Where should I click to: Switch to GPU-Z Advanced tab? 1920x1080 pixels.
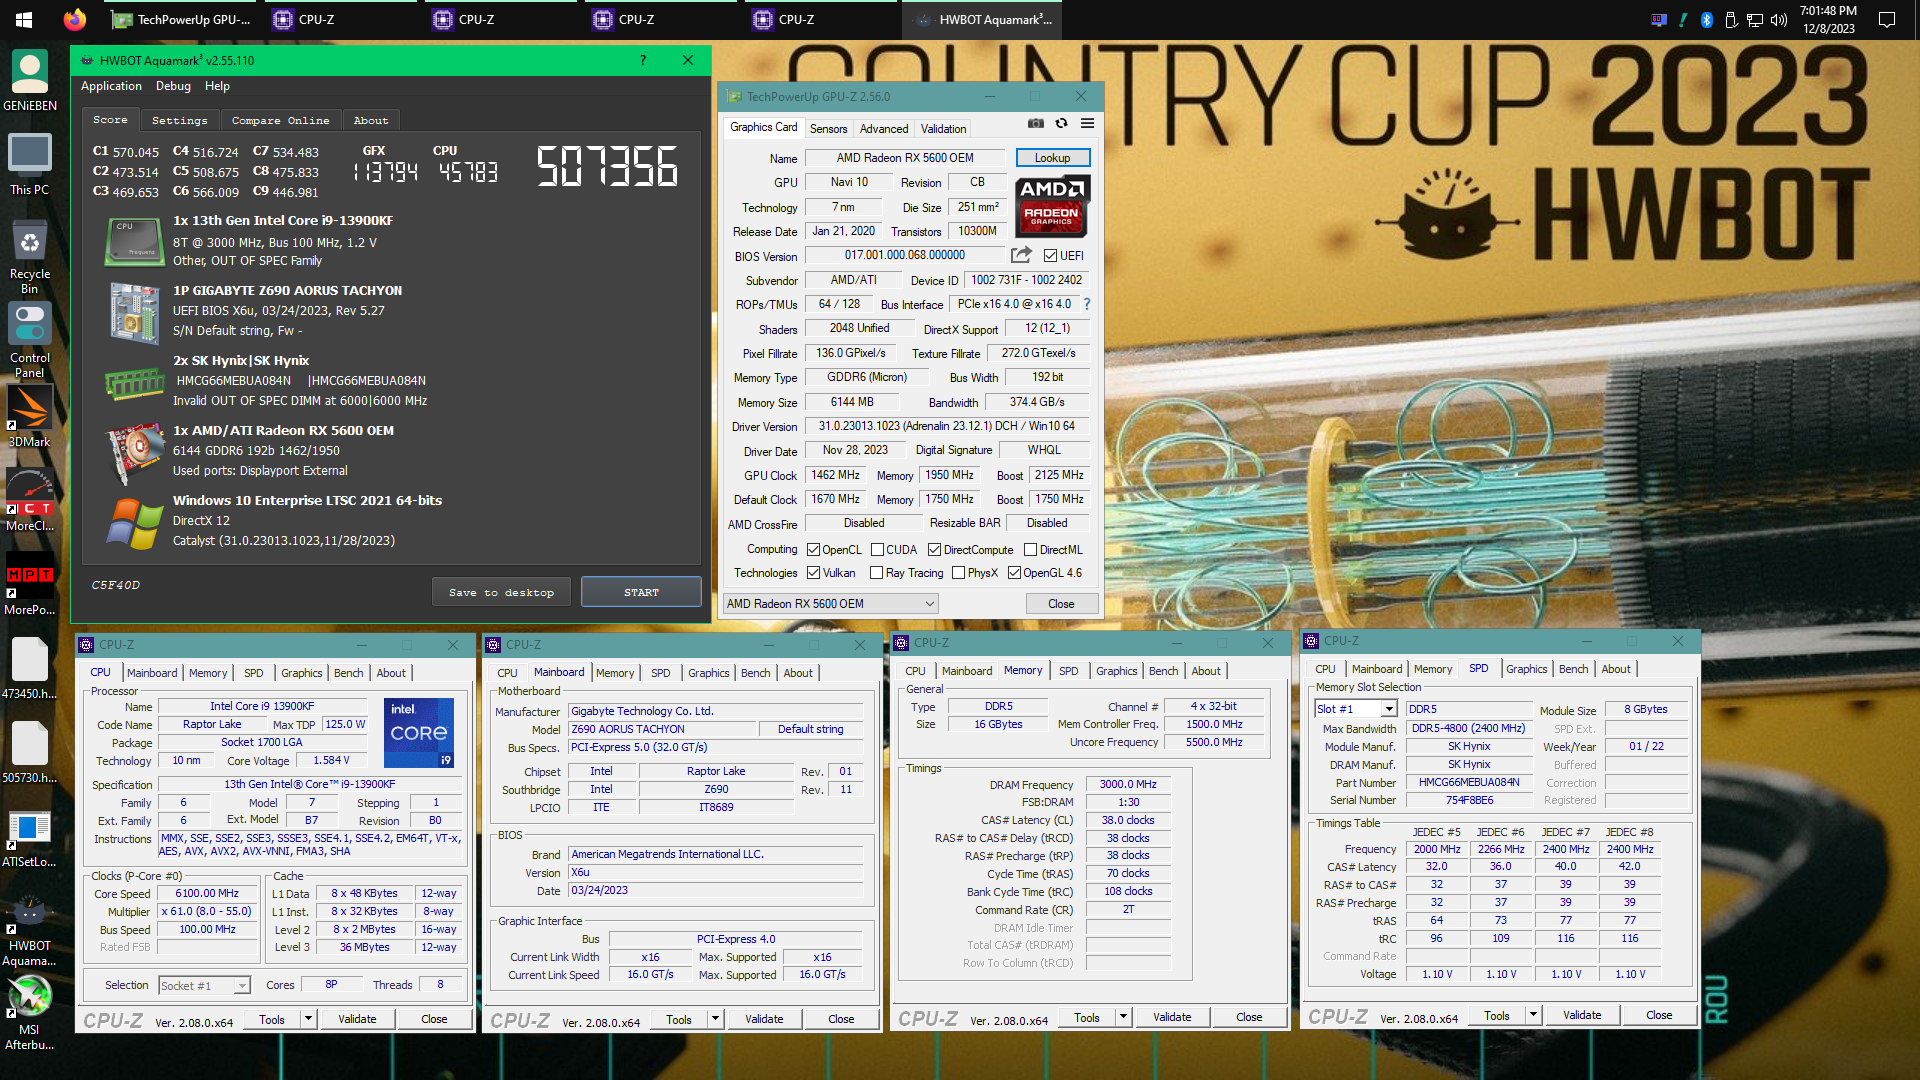[x=884, y=129]
